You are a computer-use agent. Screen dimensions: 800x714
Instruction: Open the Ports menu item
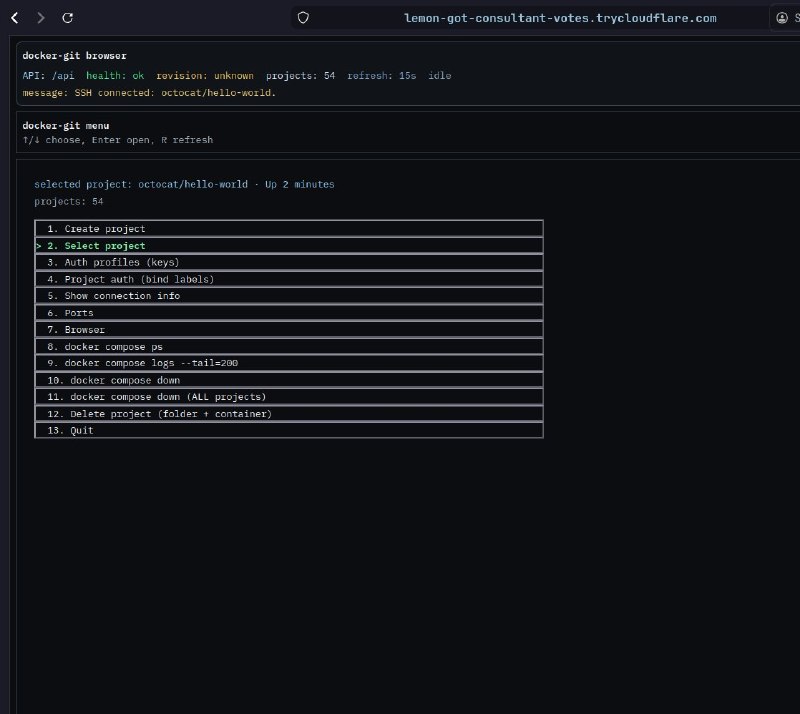289,313
